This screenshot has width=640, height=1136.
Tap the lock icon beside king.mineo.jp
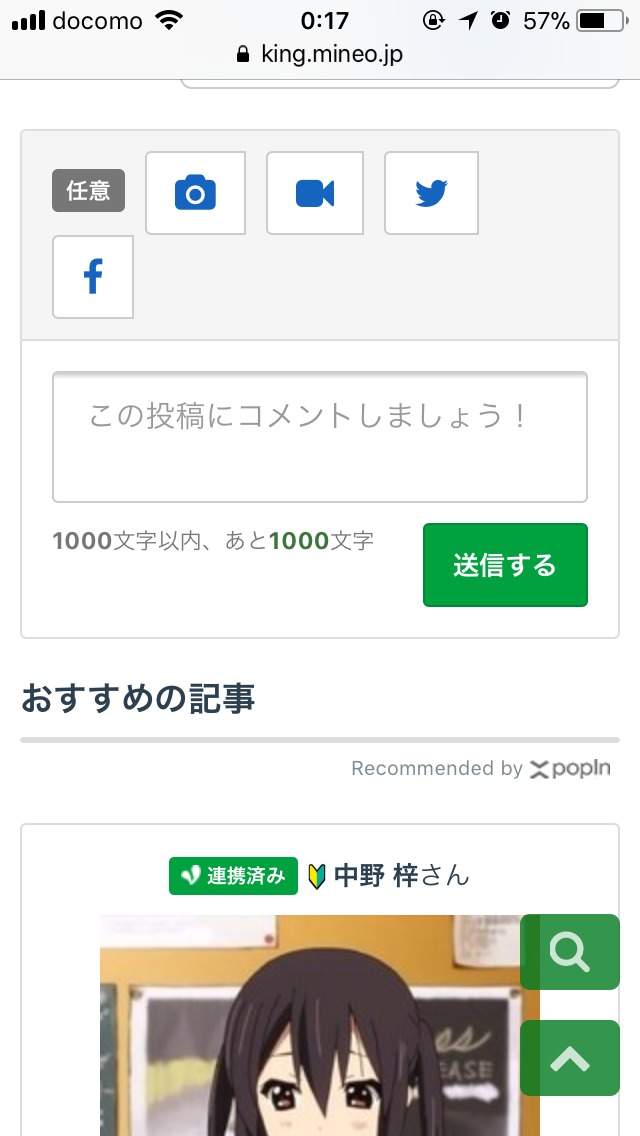pyautogui.click(x=242, y=55)
